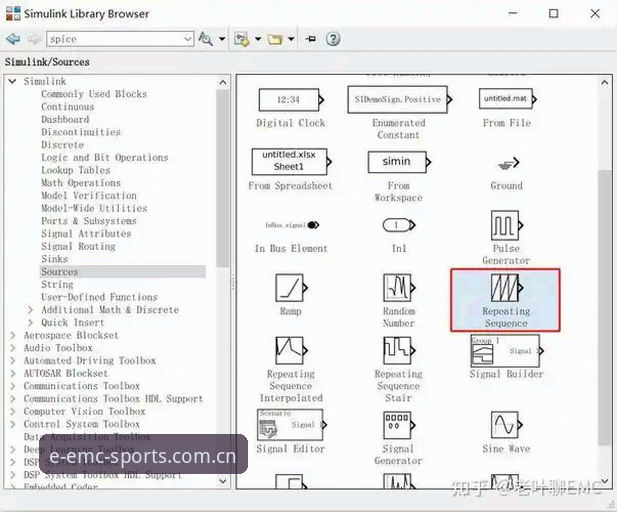617x512 pixels.
Task: Open the Model-Wide Utilities library
Action: tap(94, 208)
